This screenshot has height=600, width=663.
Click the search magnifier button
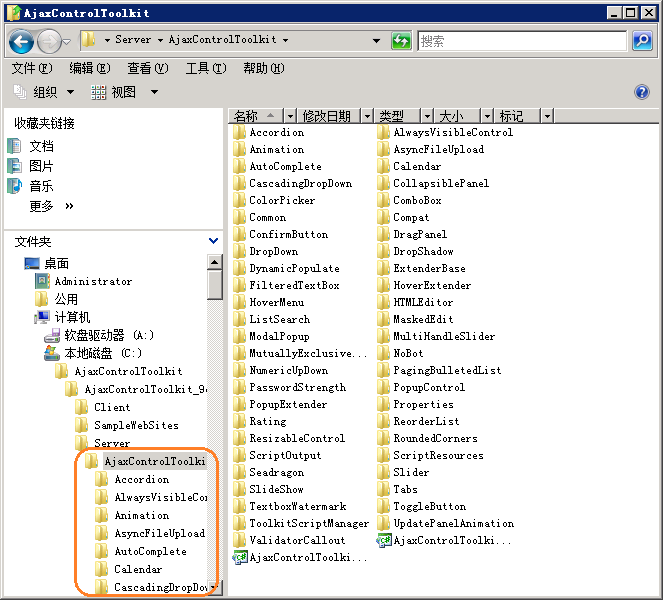click(642, 41)
